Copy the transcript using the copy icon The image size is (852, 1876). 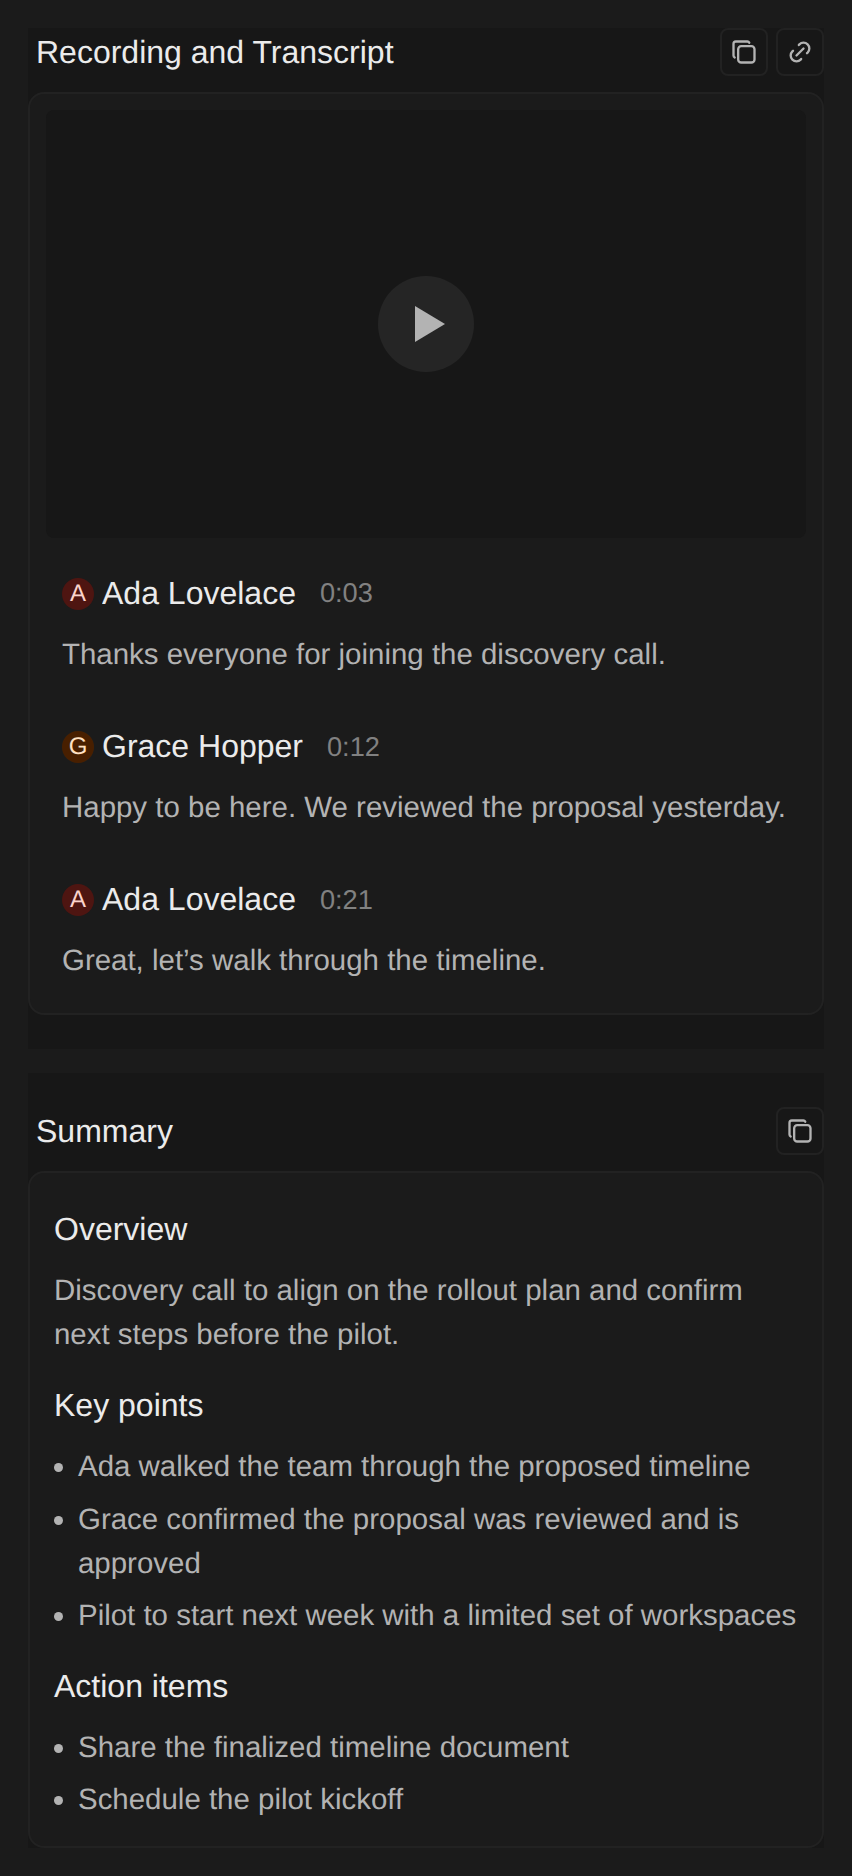click(744, 52)
